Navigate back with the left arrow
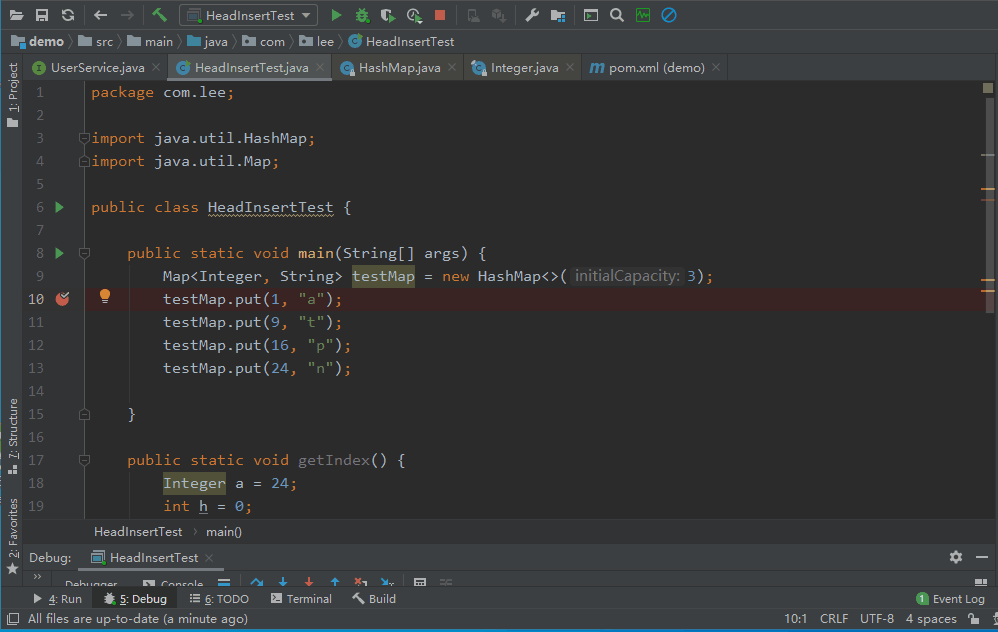 click(x=101, y=15)
